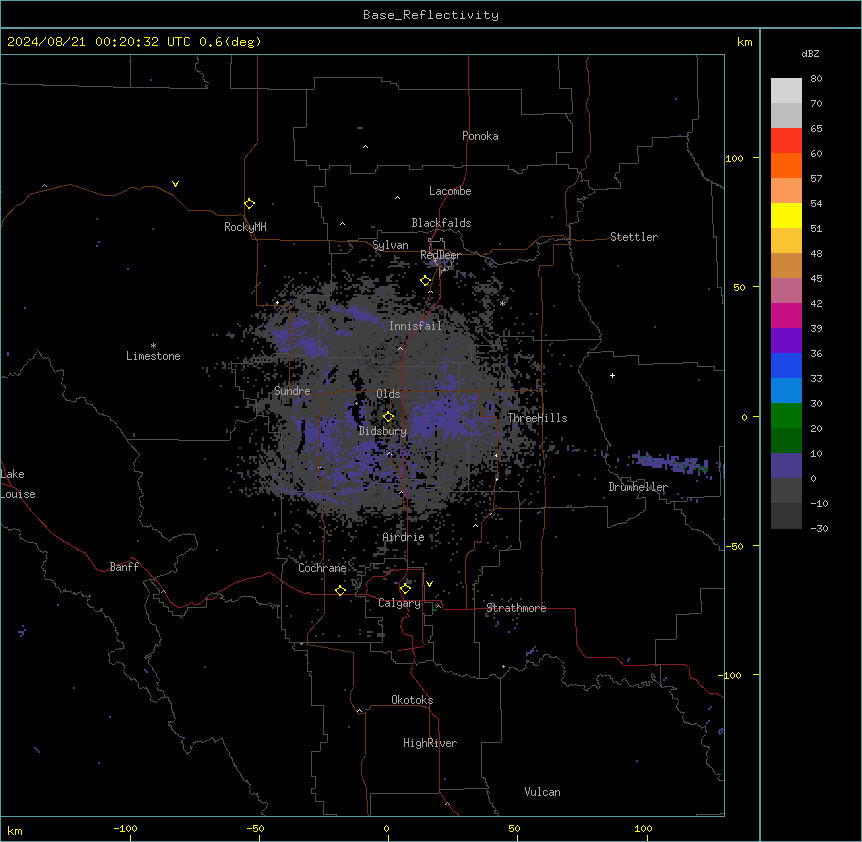Screen dimensions: 862x842
Task: Pick the slate purple swatch between 10 and 0
Action: click(786, 466)
